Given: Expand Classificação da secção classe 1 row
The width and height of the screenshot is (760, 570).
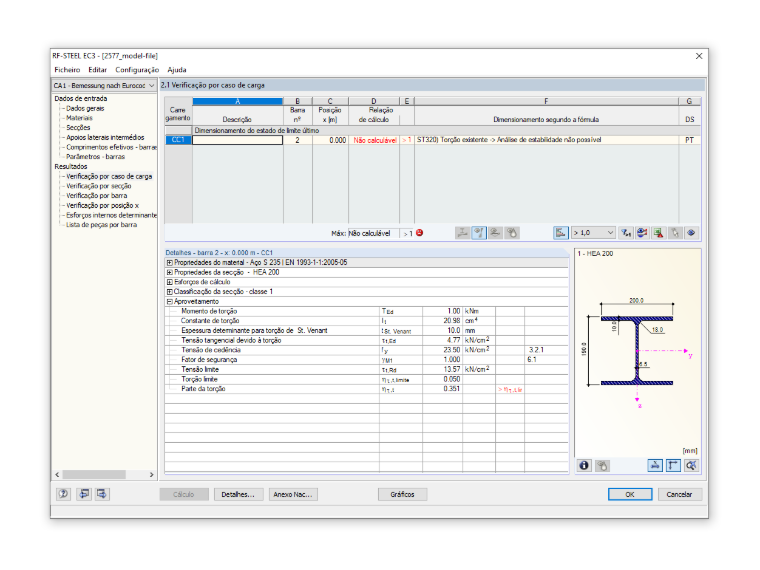Looking at the screenshot, I should [x=170, y=292].
